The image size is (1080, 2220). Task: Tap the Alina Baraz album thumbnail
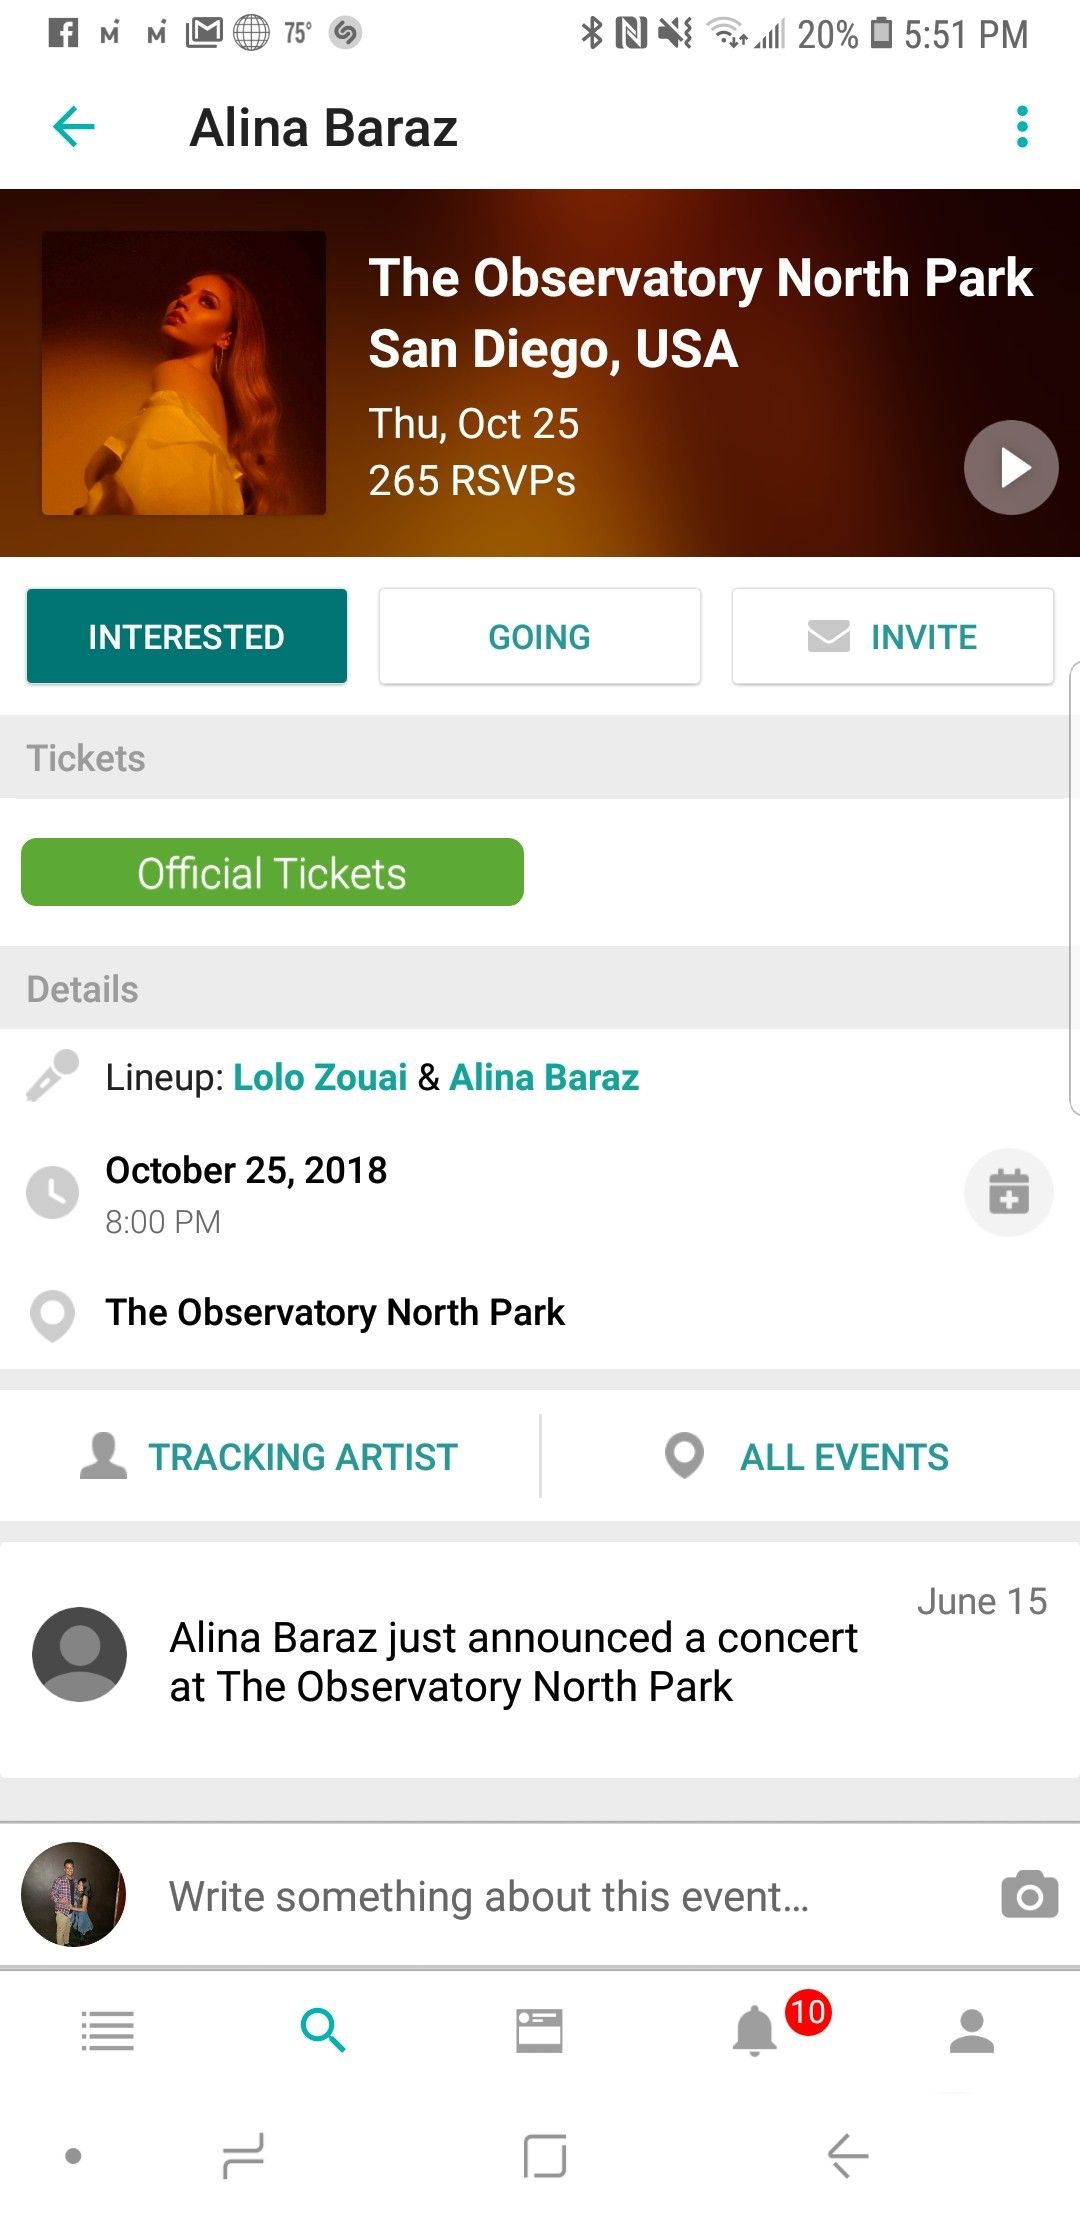coord(184,373)
